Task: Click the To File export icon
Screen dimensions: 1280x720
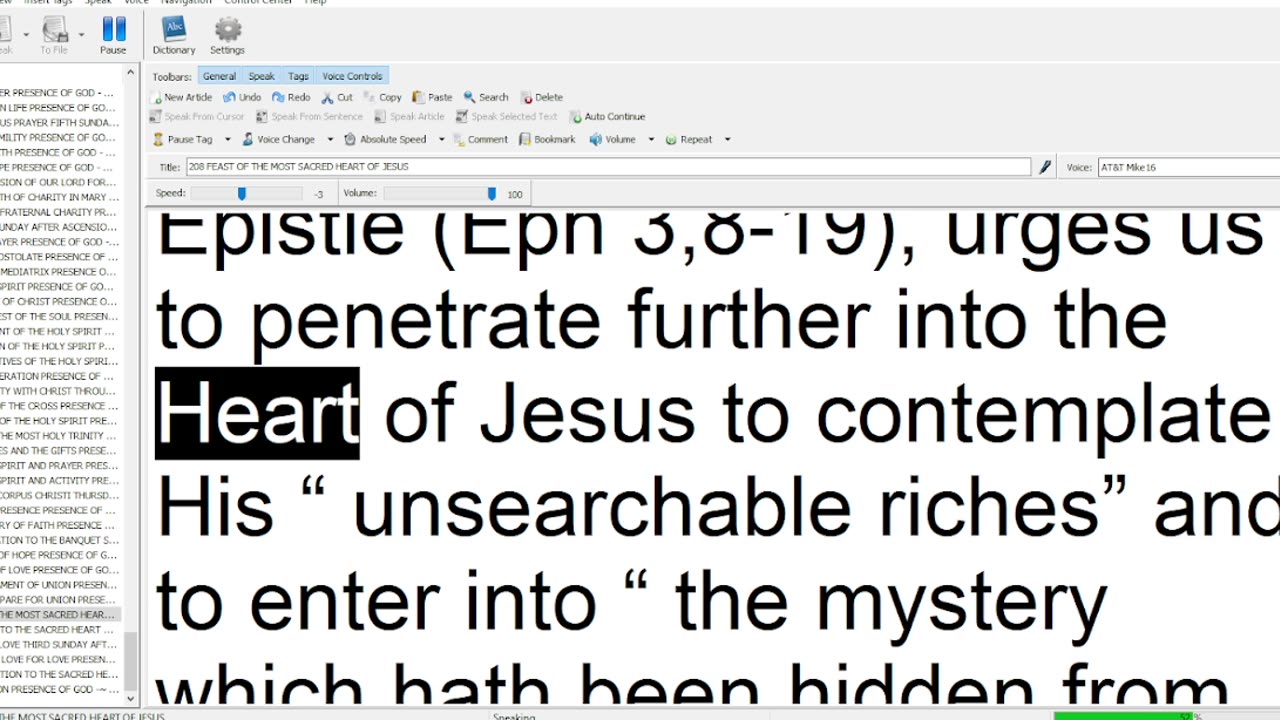Action: (53, 36)
